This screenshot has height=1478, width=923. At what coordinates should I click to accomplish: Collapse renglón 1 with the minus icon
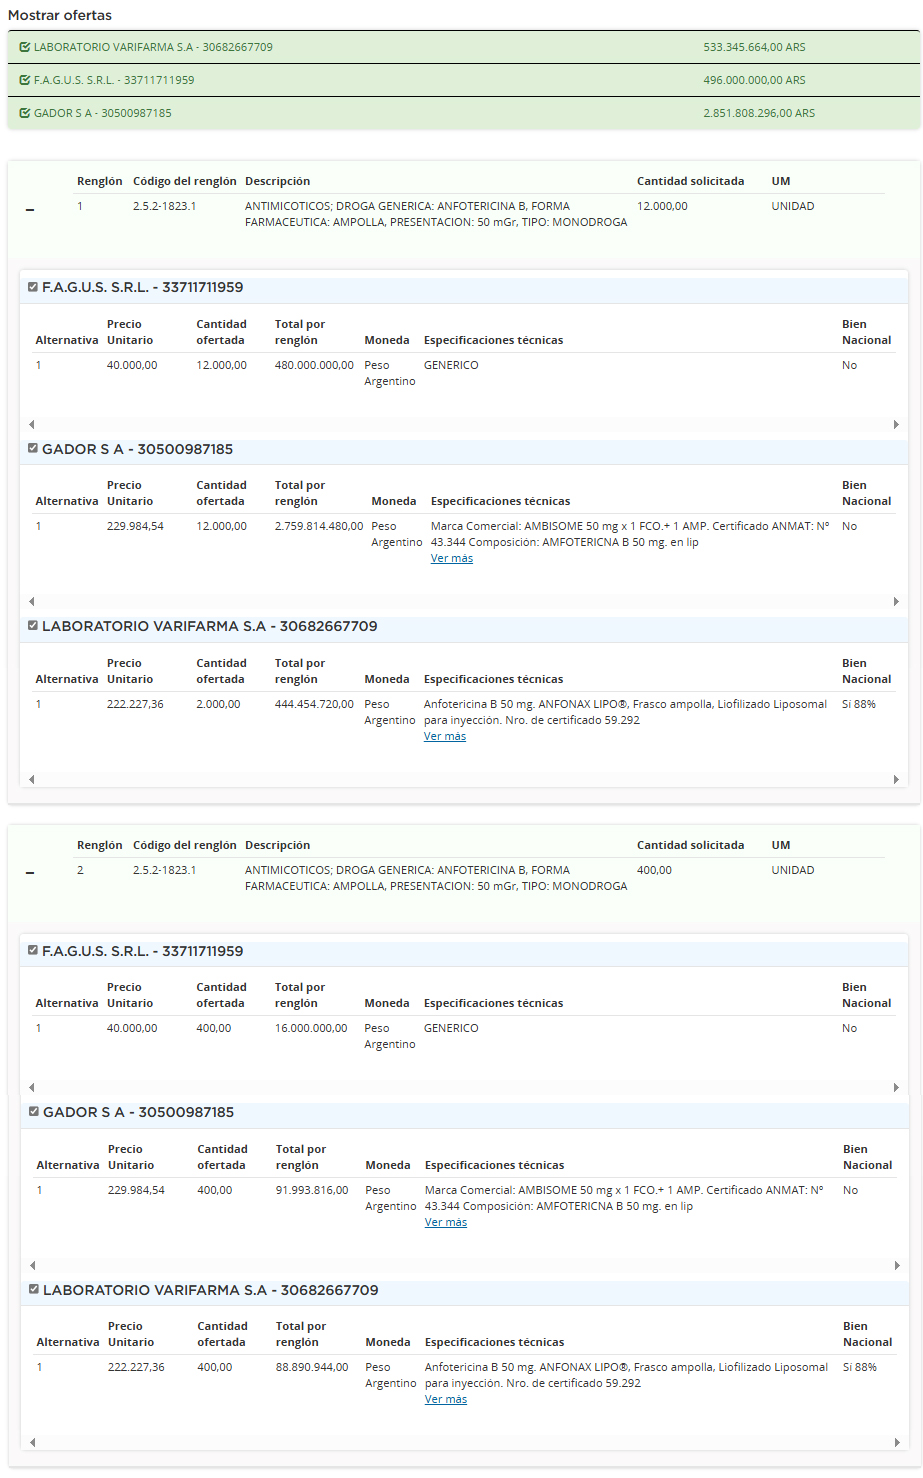click(x=30, y=209)
